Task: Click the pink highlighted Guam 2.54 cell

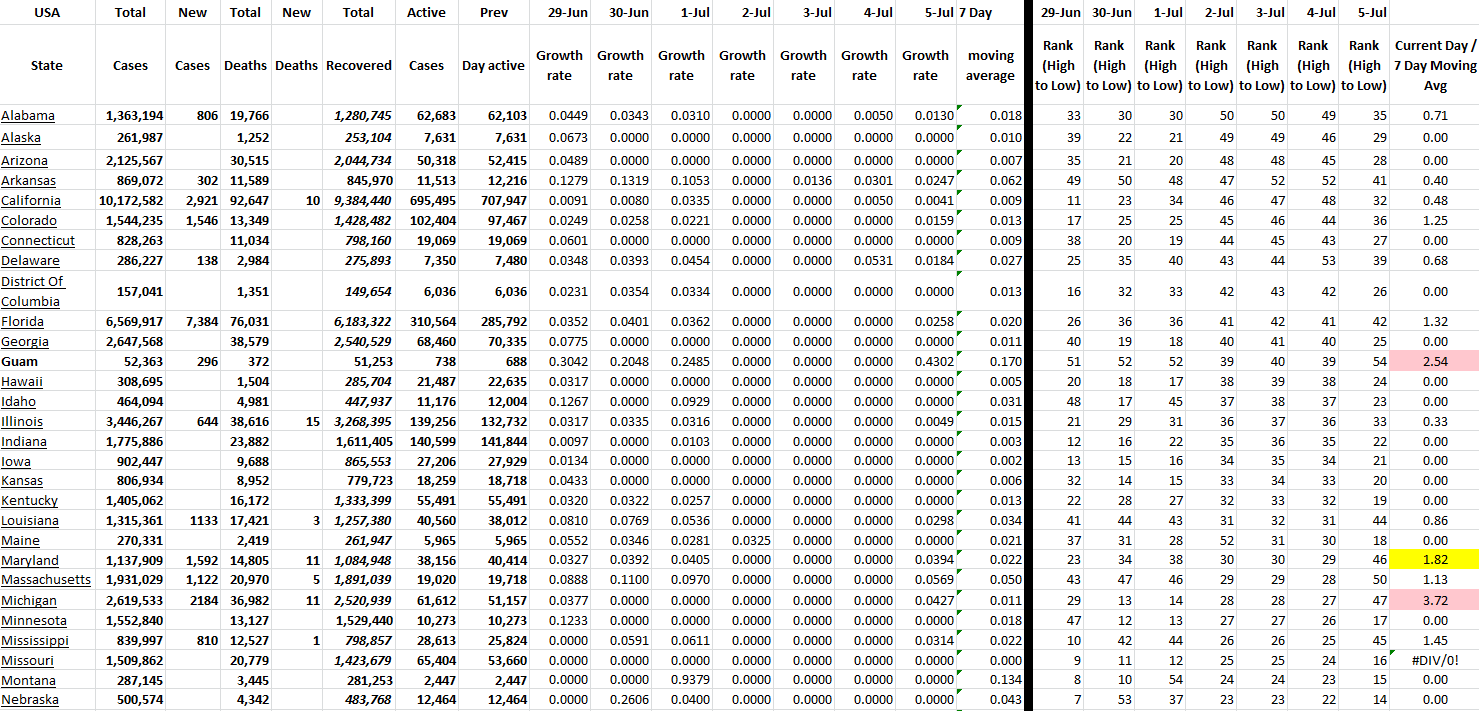Action: (x=1434, y=361)
